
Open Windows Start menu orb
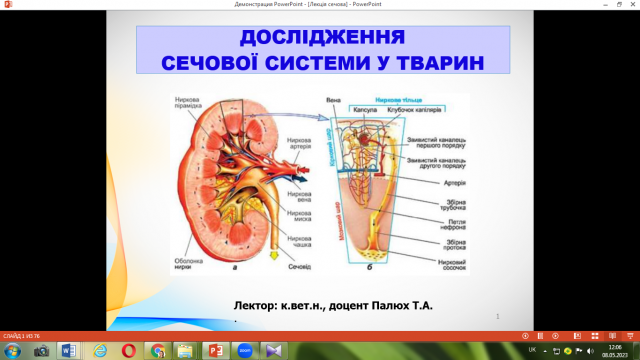[x=12, y=351]
